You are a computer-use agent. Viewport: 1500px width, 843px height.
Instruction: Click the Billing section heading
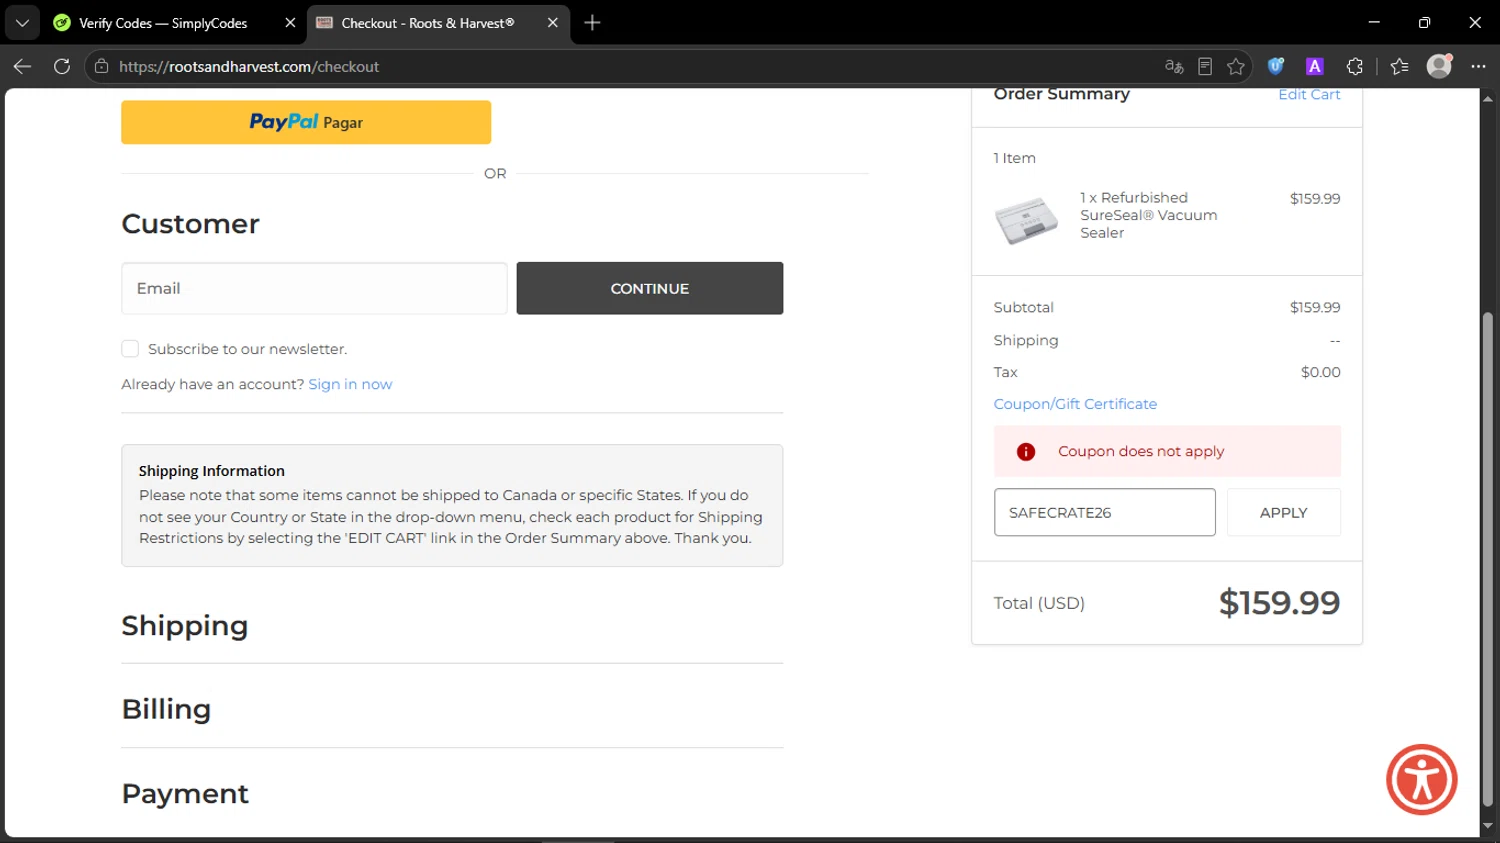166,709
